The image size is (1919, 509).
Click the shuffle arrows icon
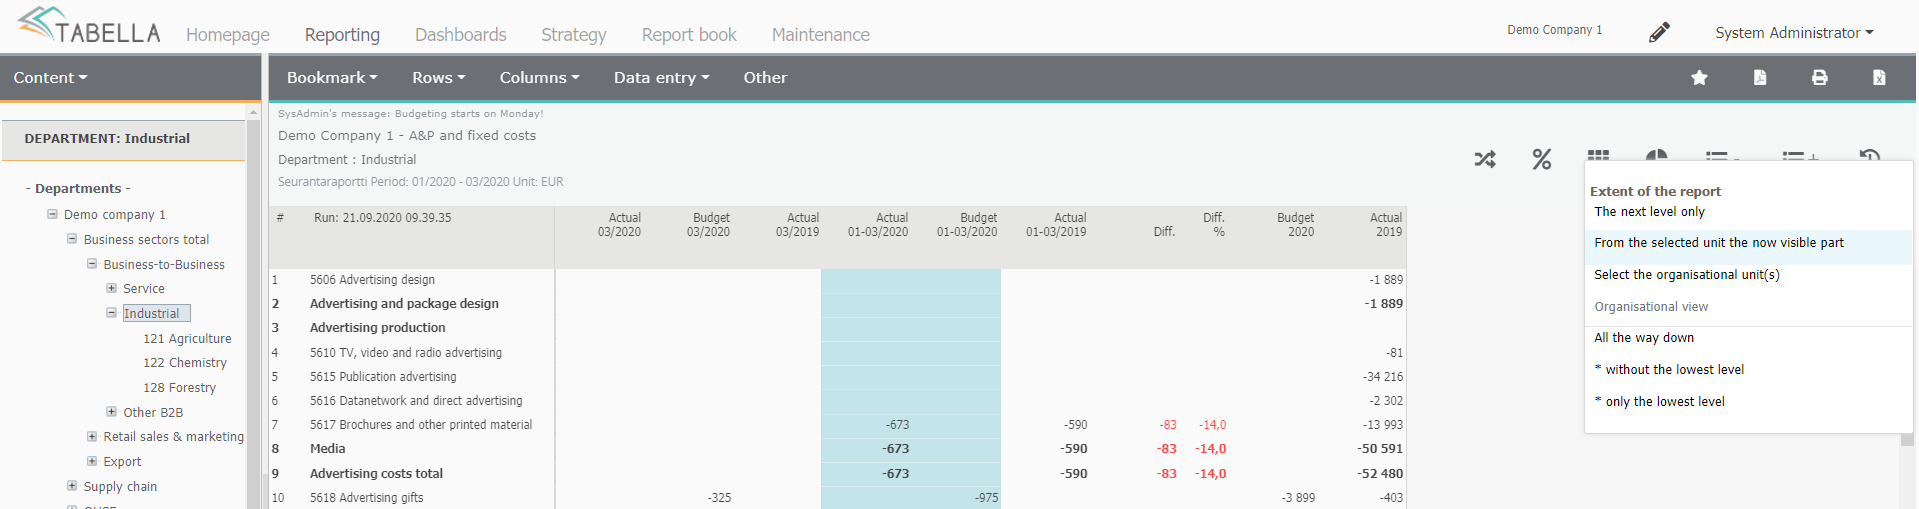(1485, 159)
